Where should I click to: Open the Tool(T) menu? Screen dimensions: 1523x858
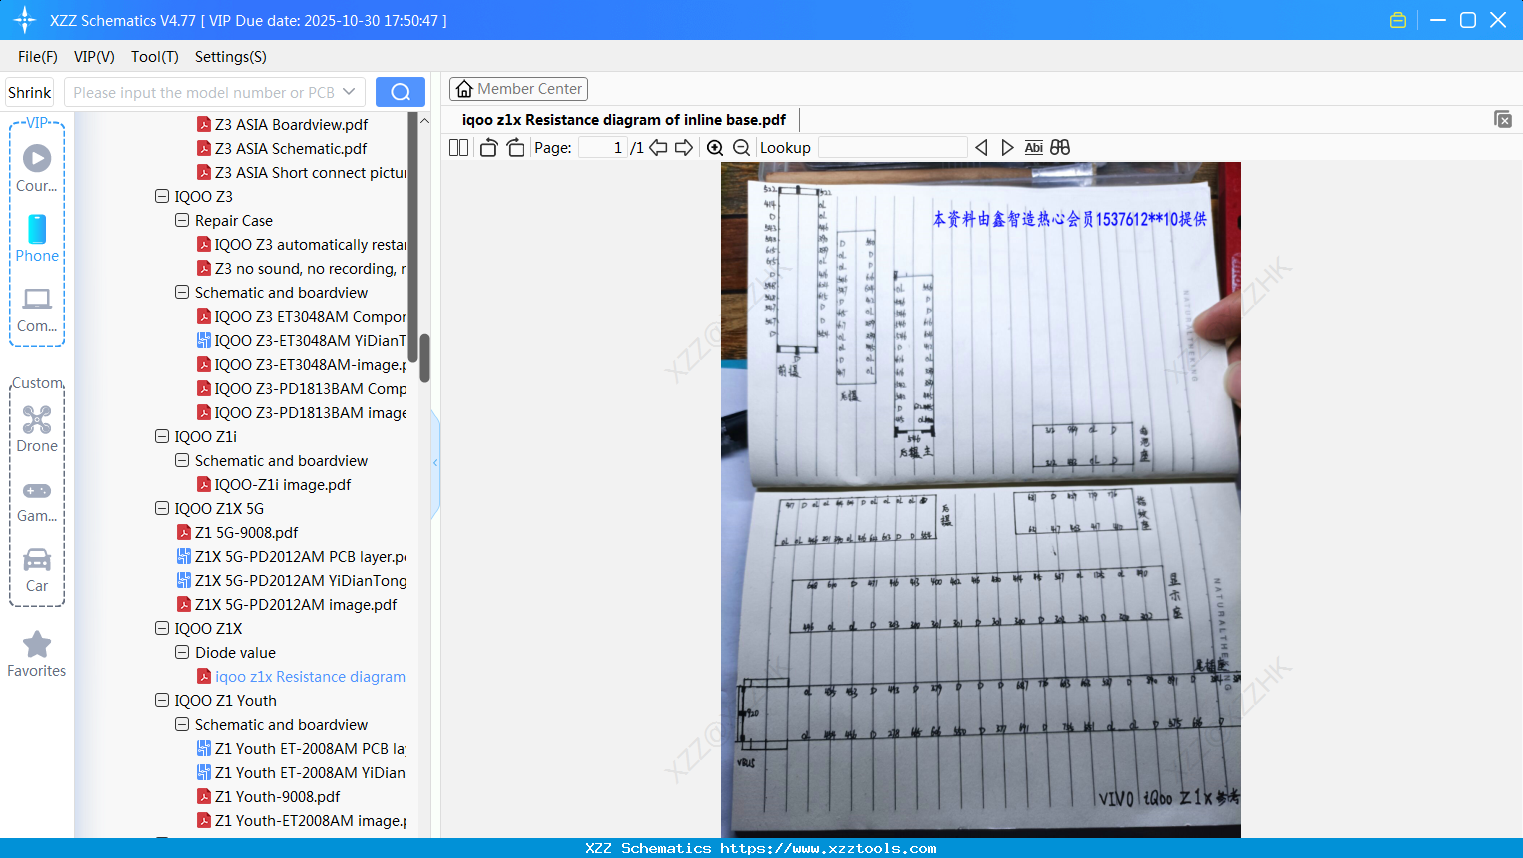click(x=155, y=57)
